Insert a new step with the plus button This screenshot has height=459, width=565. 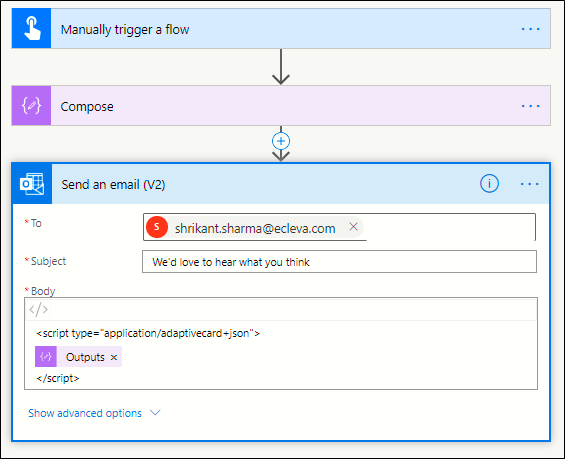(281, 141)
